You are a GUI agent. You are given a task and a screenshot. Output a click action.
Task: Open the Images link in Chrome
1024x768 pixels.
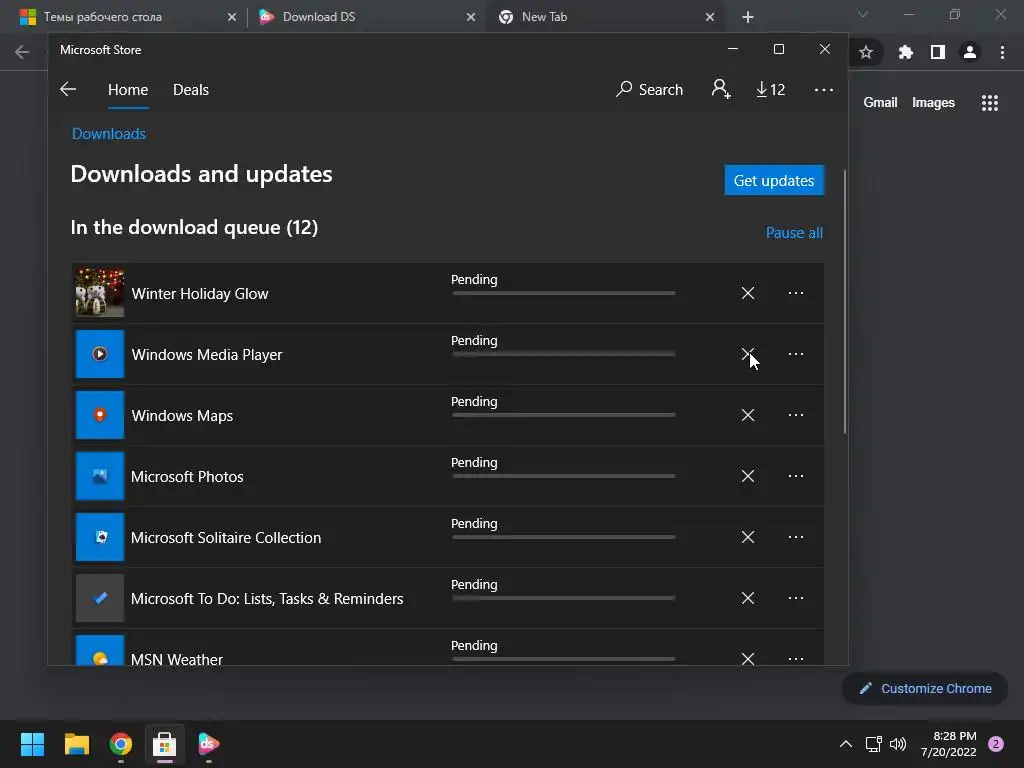[933, 103]
